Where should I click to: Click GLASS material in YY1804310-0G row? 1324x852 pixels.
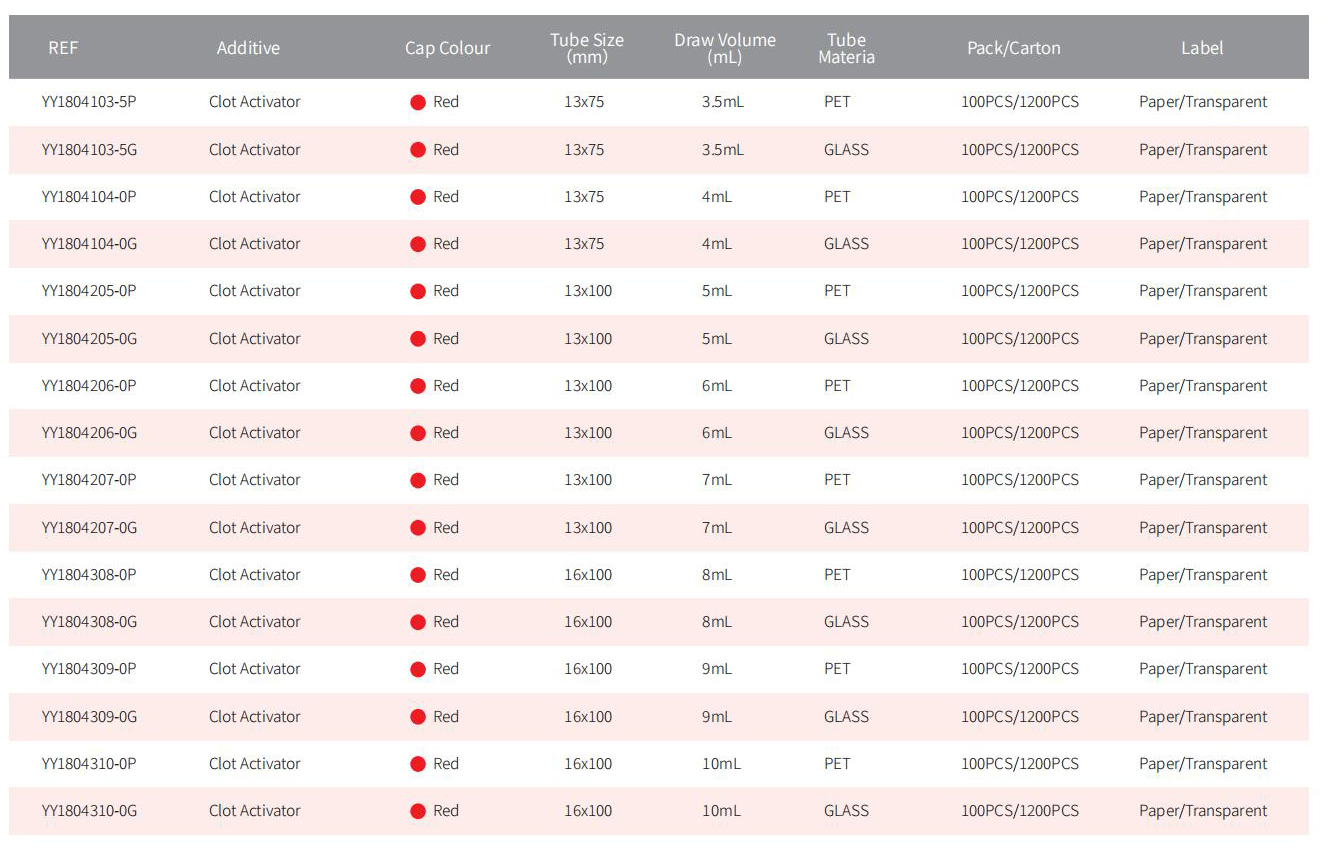pos(846,811)
